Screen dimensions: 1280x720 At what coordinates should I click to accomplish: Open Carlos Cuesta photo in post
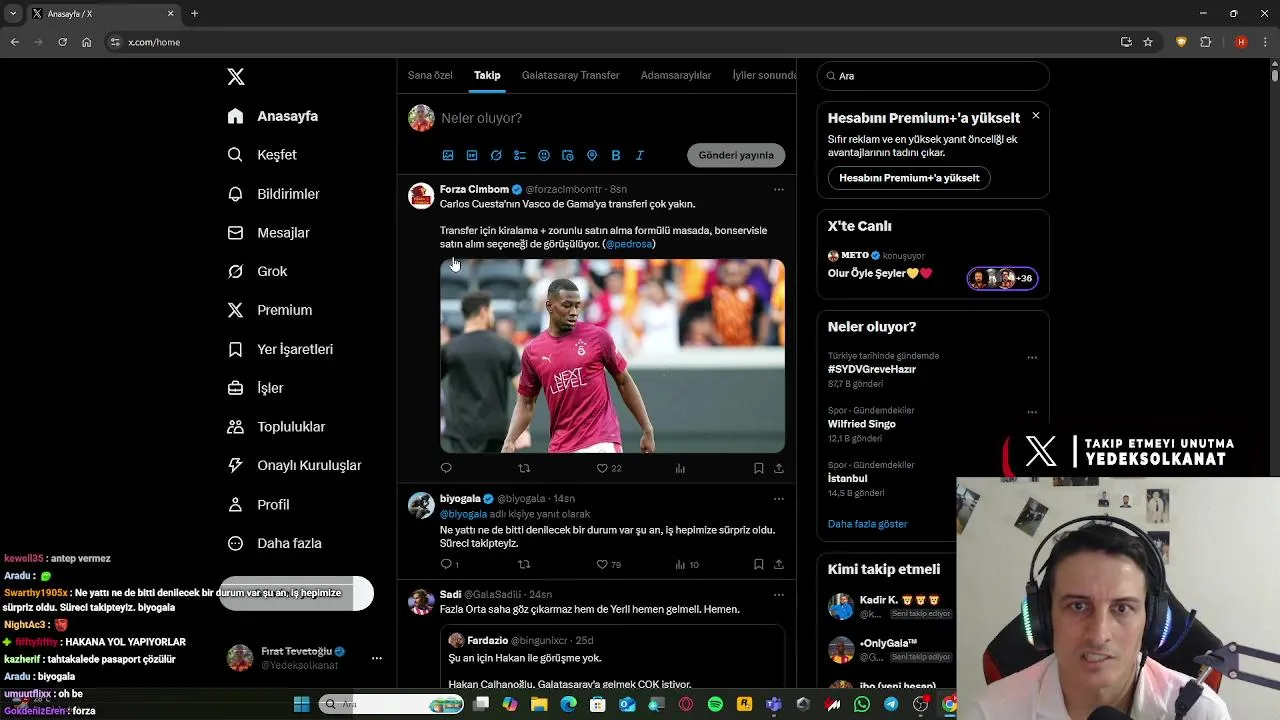612,356
